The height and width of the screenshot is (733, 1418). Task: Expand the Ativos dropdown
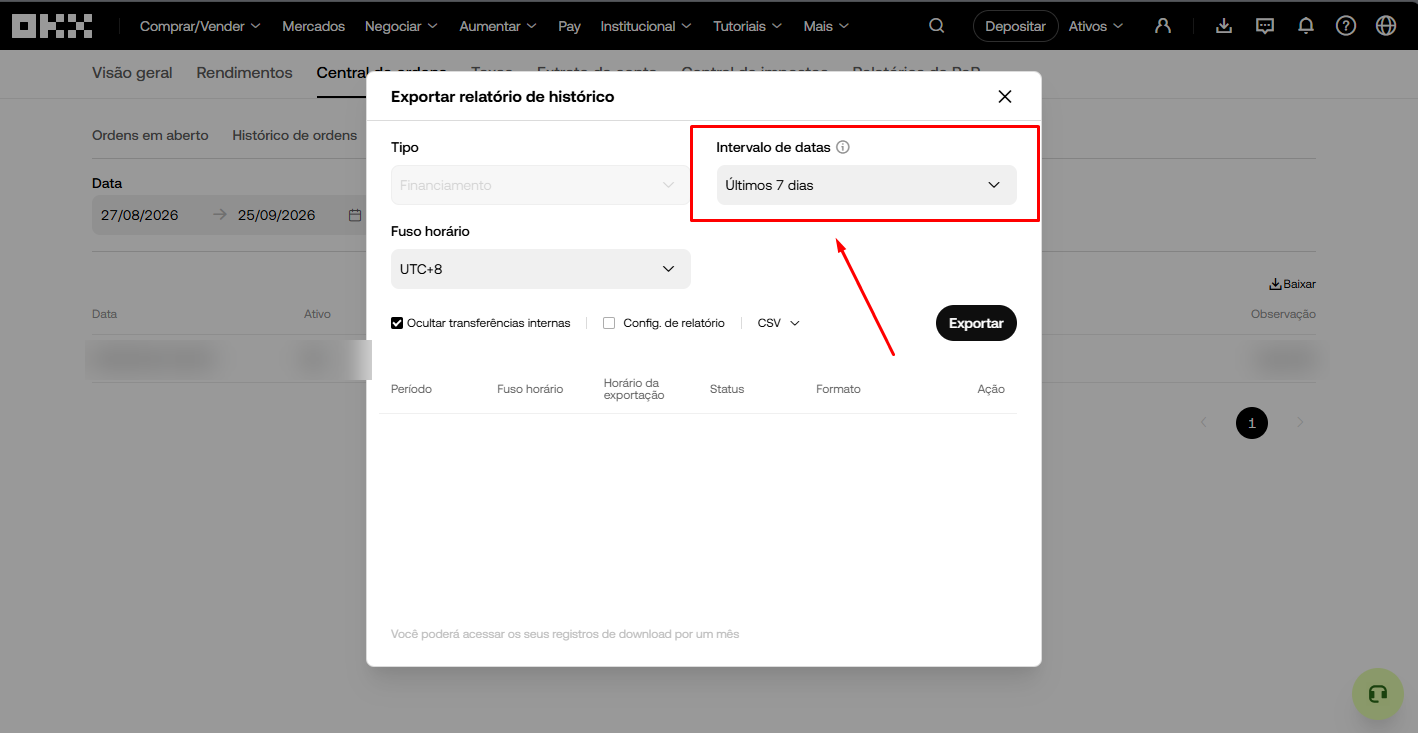point(1096,26)
